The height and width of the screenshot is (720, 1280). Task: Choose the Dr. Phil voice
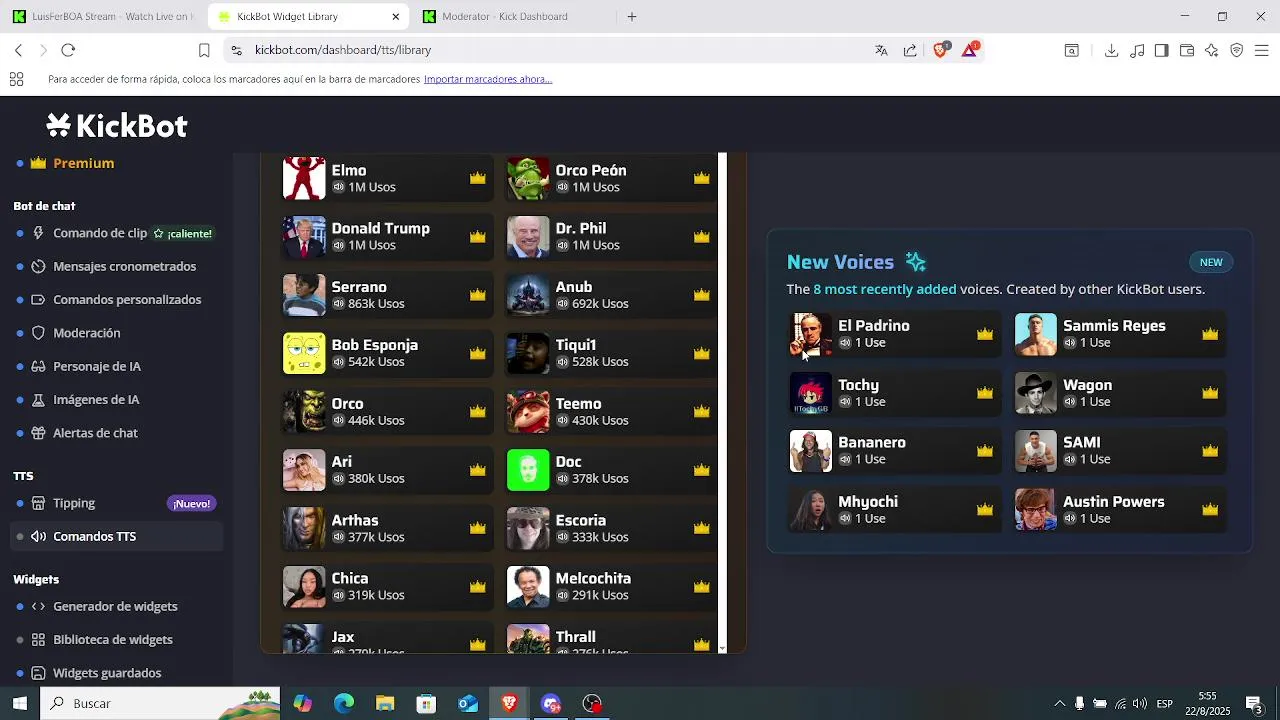[x=610, y=237]
